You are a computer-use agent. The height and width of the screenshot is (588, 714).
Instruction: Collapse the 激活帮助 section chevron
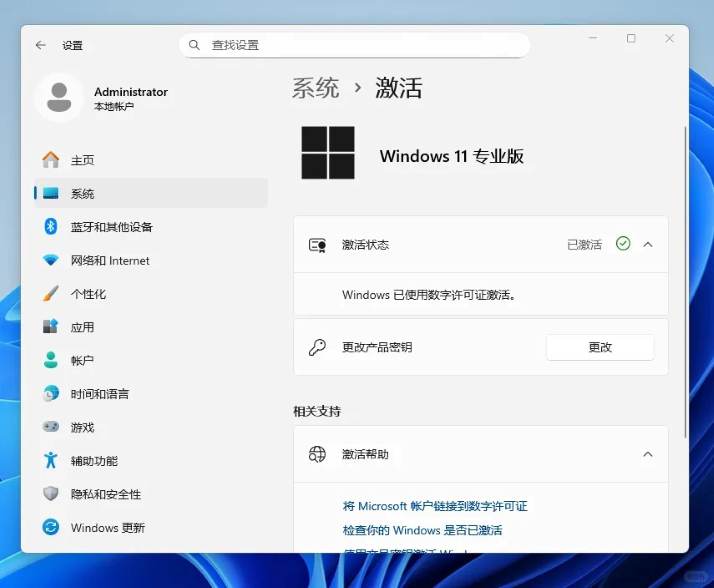click(648, 454)
